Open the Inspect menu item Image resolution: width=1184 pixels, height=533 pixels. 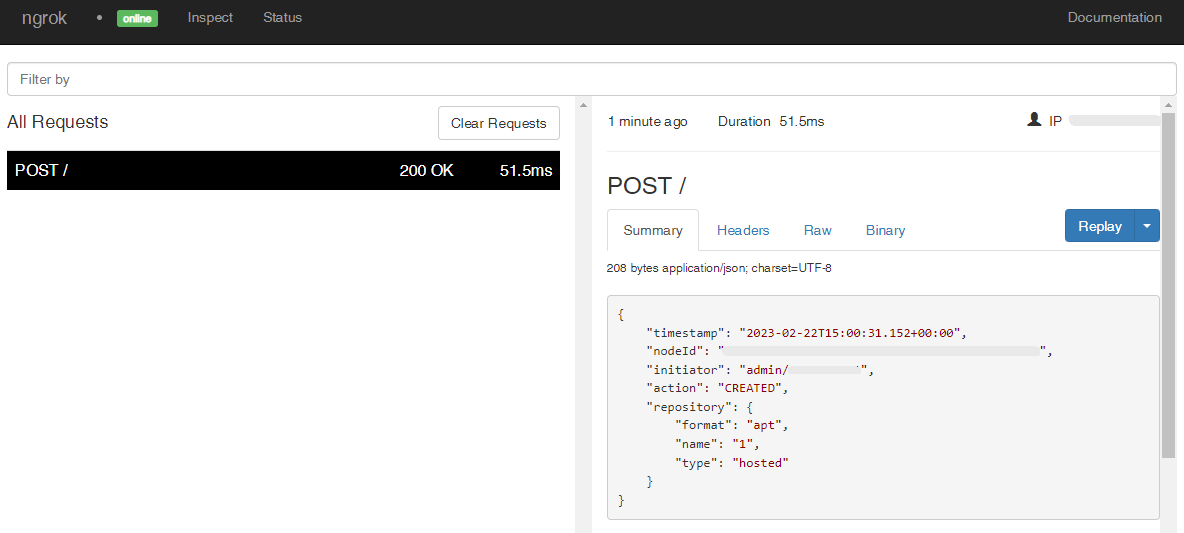[x=210, y=17]
